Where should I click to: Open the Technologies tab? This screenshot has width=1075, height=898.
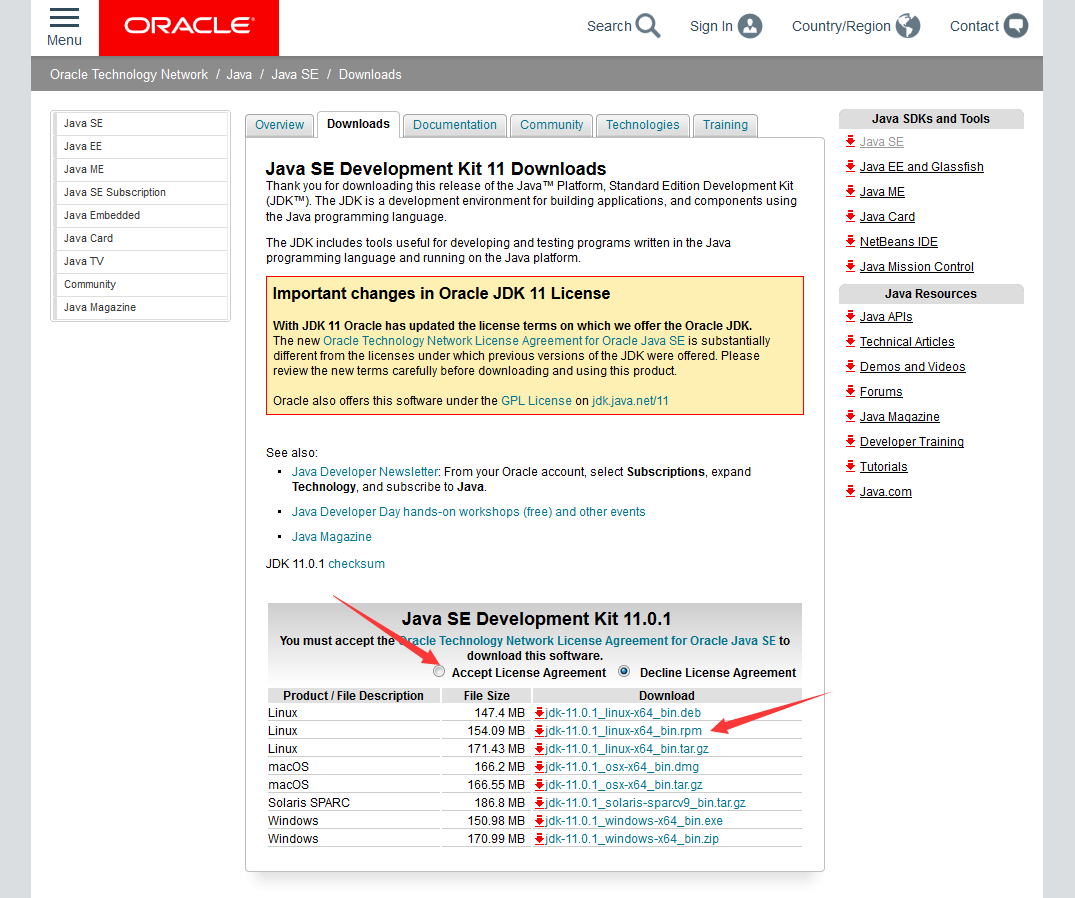pyautogui.click(x=642, y=125)
